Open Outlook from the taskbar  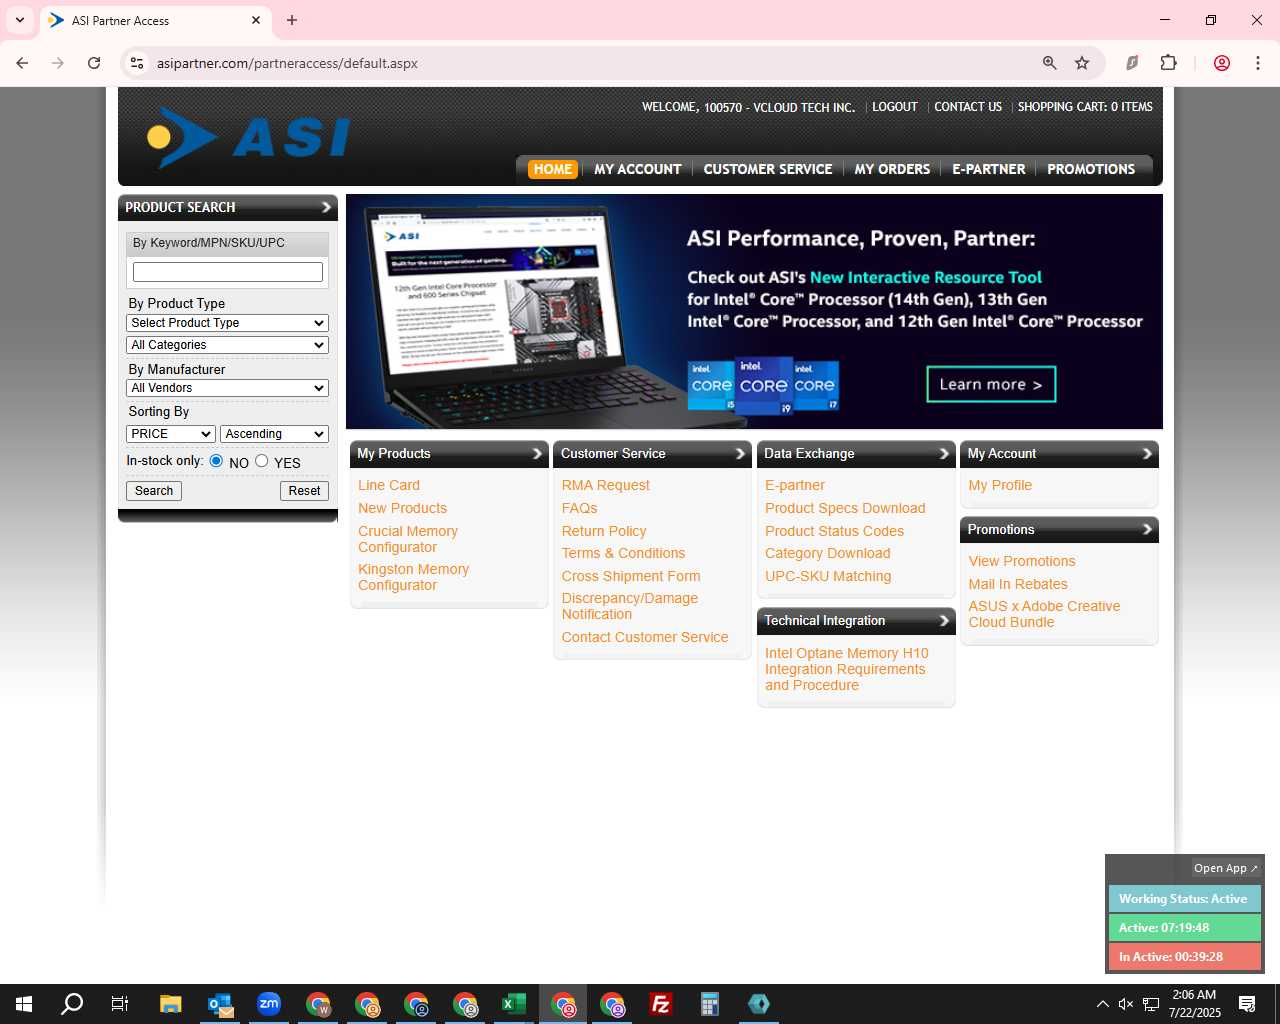(220, 1004)
